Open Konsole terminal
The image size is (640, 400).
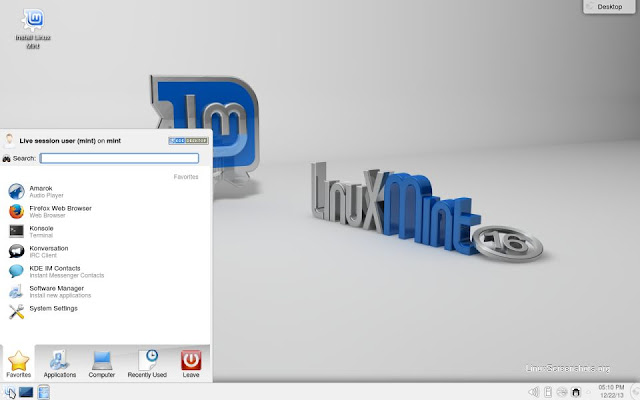(x=103, y=231)
